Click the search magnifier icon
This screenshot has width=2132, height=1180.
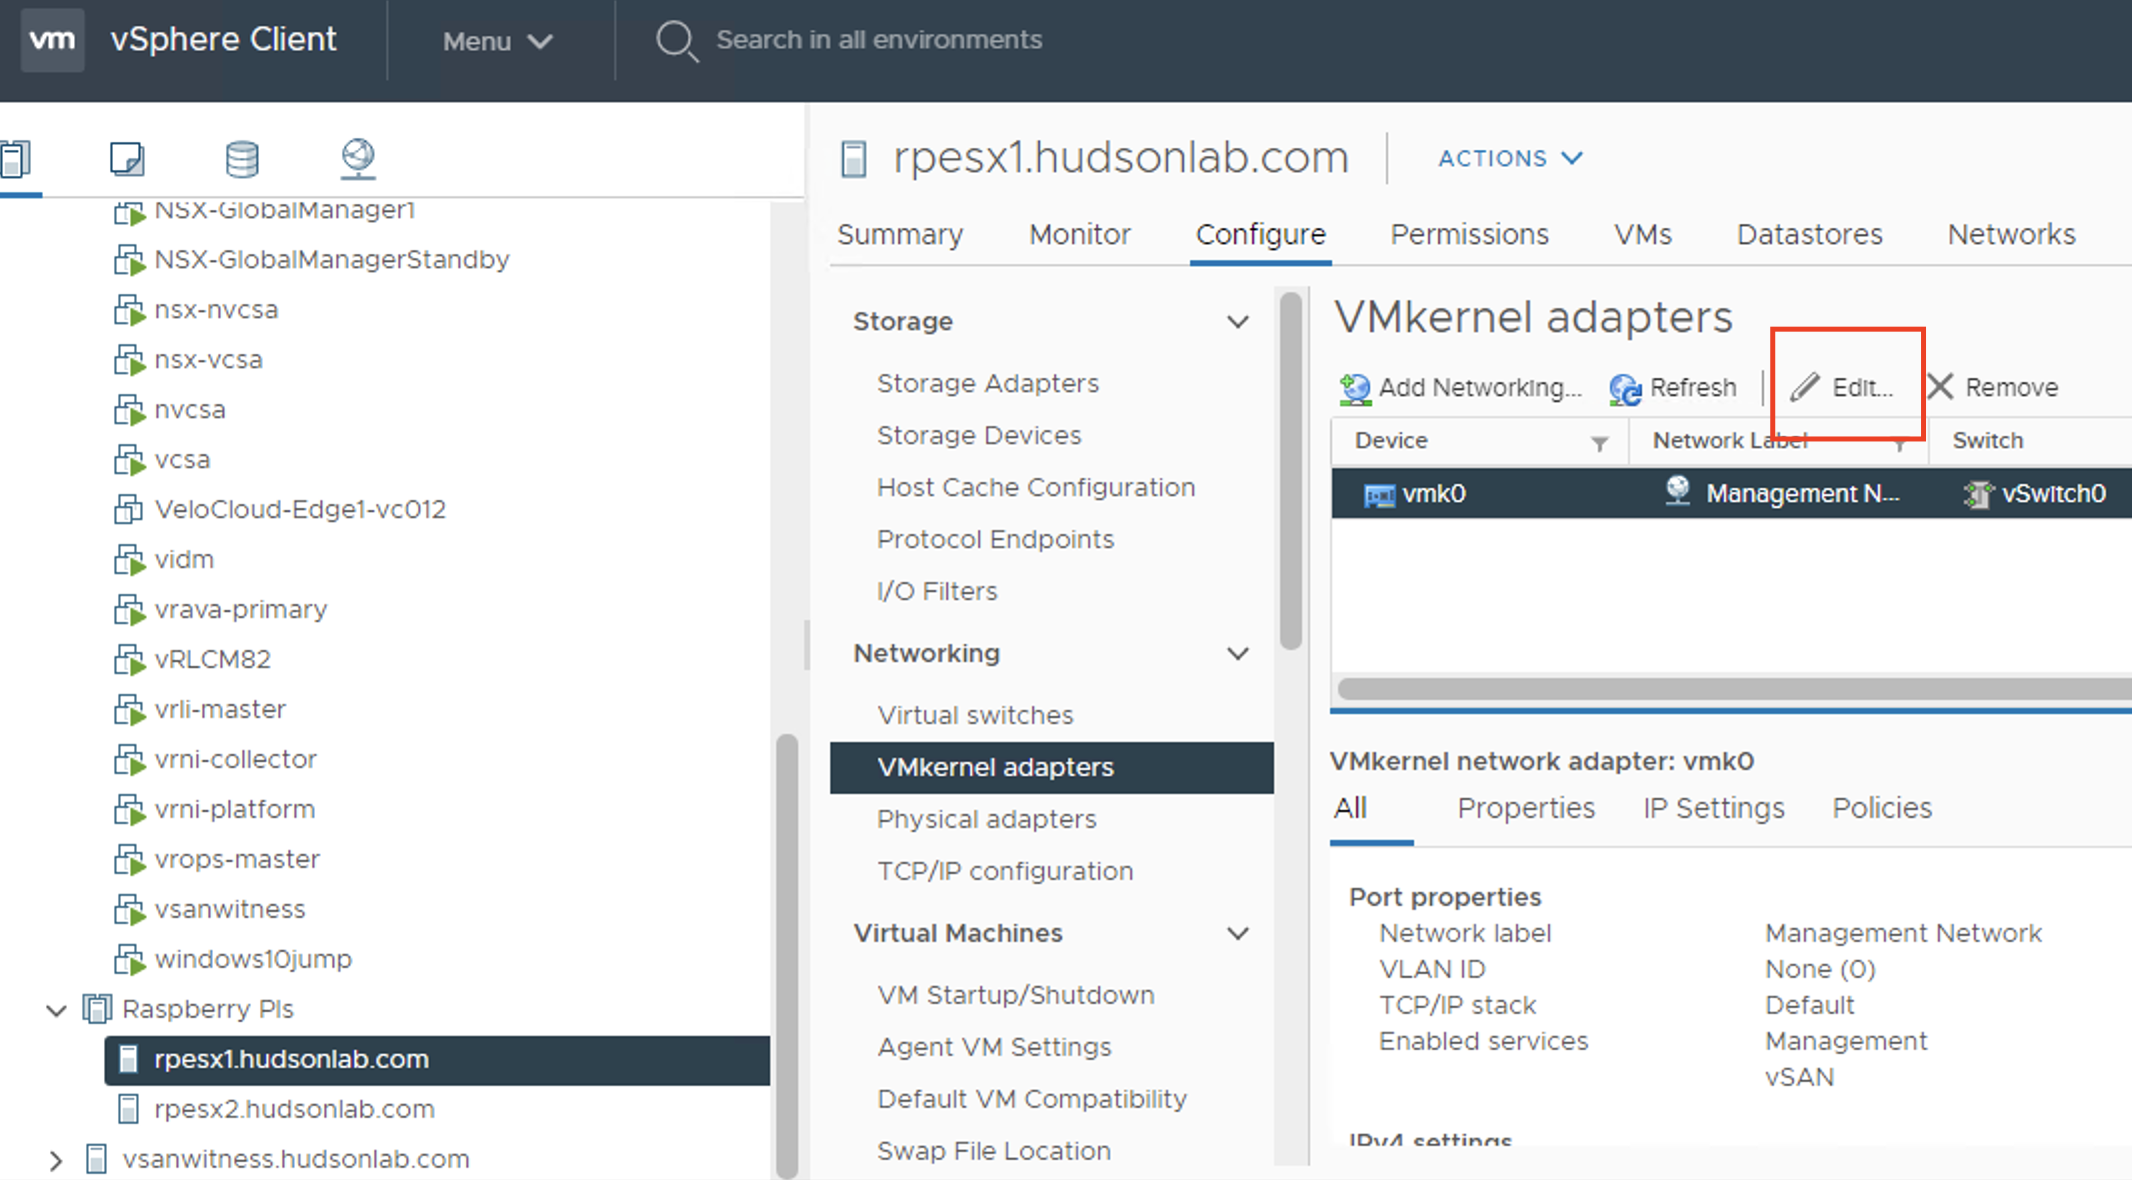click(677, 41)
